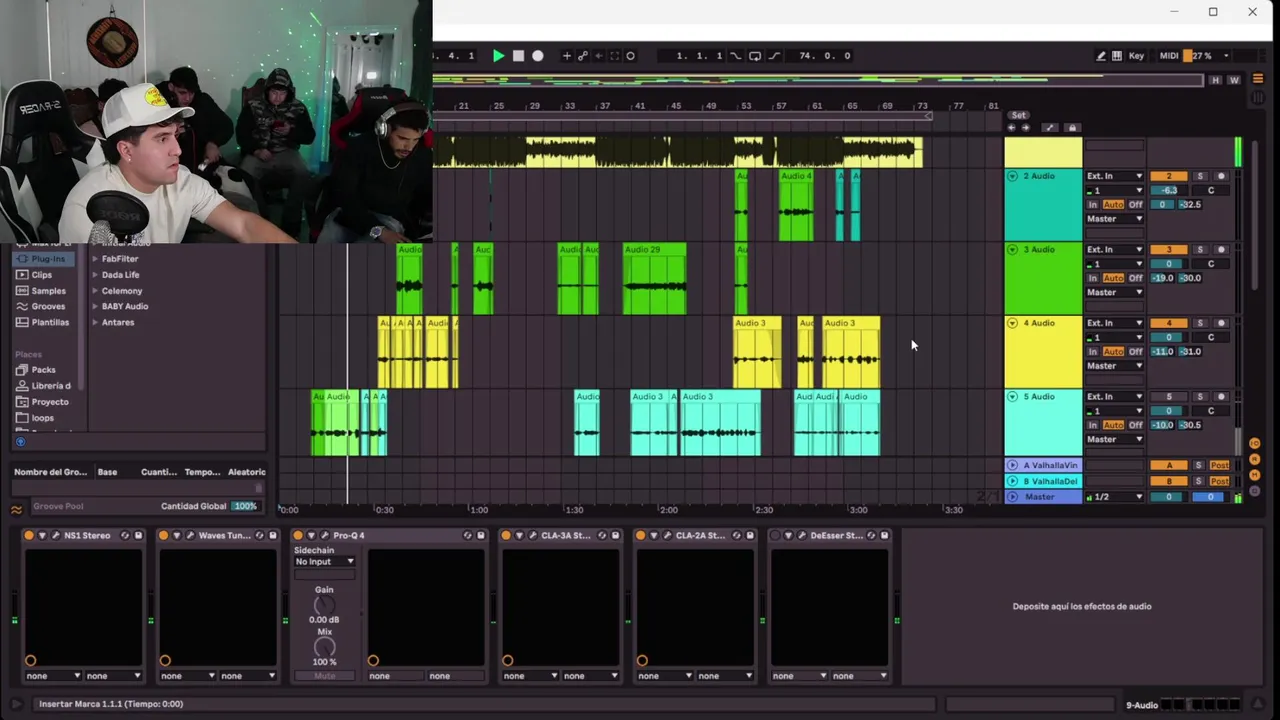Image resolution: width=1280 pixels, height=720 pixels.
Task: Click the Set locator button
Action: pos(1018,116)
